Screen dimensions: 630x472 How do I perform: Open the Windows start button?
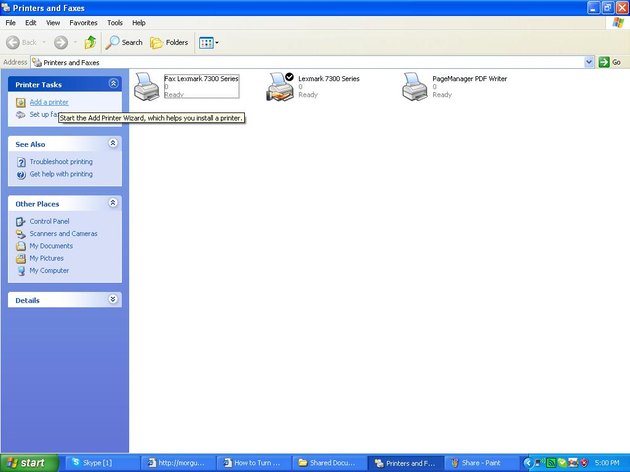click(x=29, y=463)
